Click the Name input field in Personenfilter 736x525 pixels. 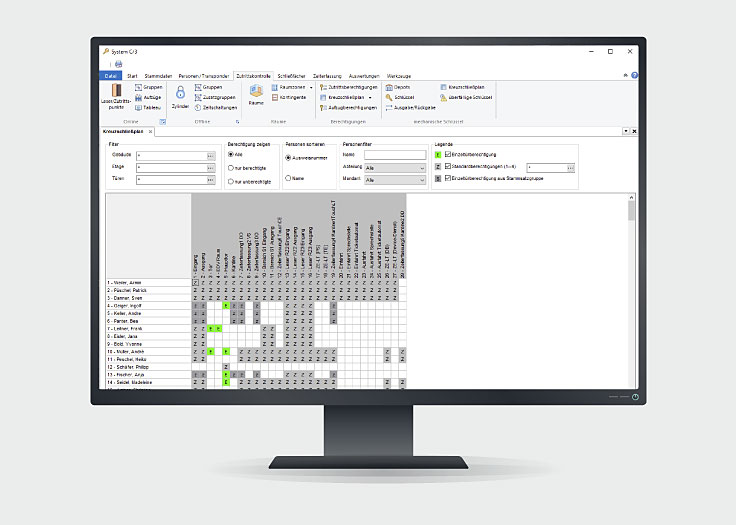coord(395,155)
